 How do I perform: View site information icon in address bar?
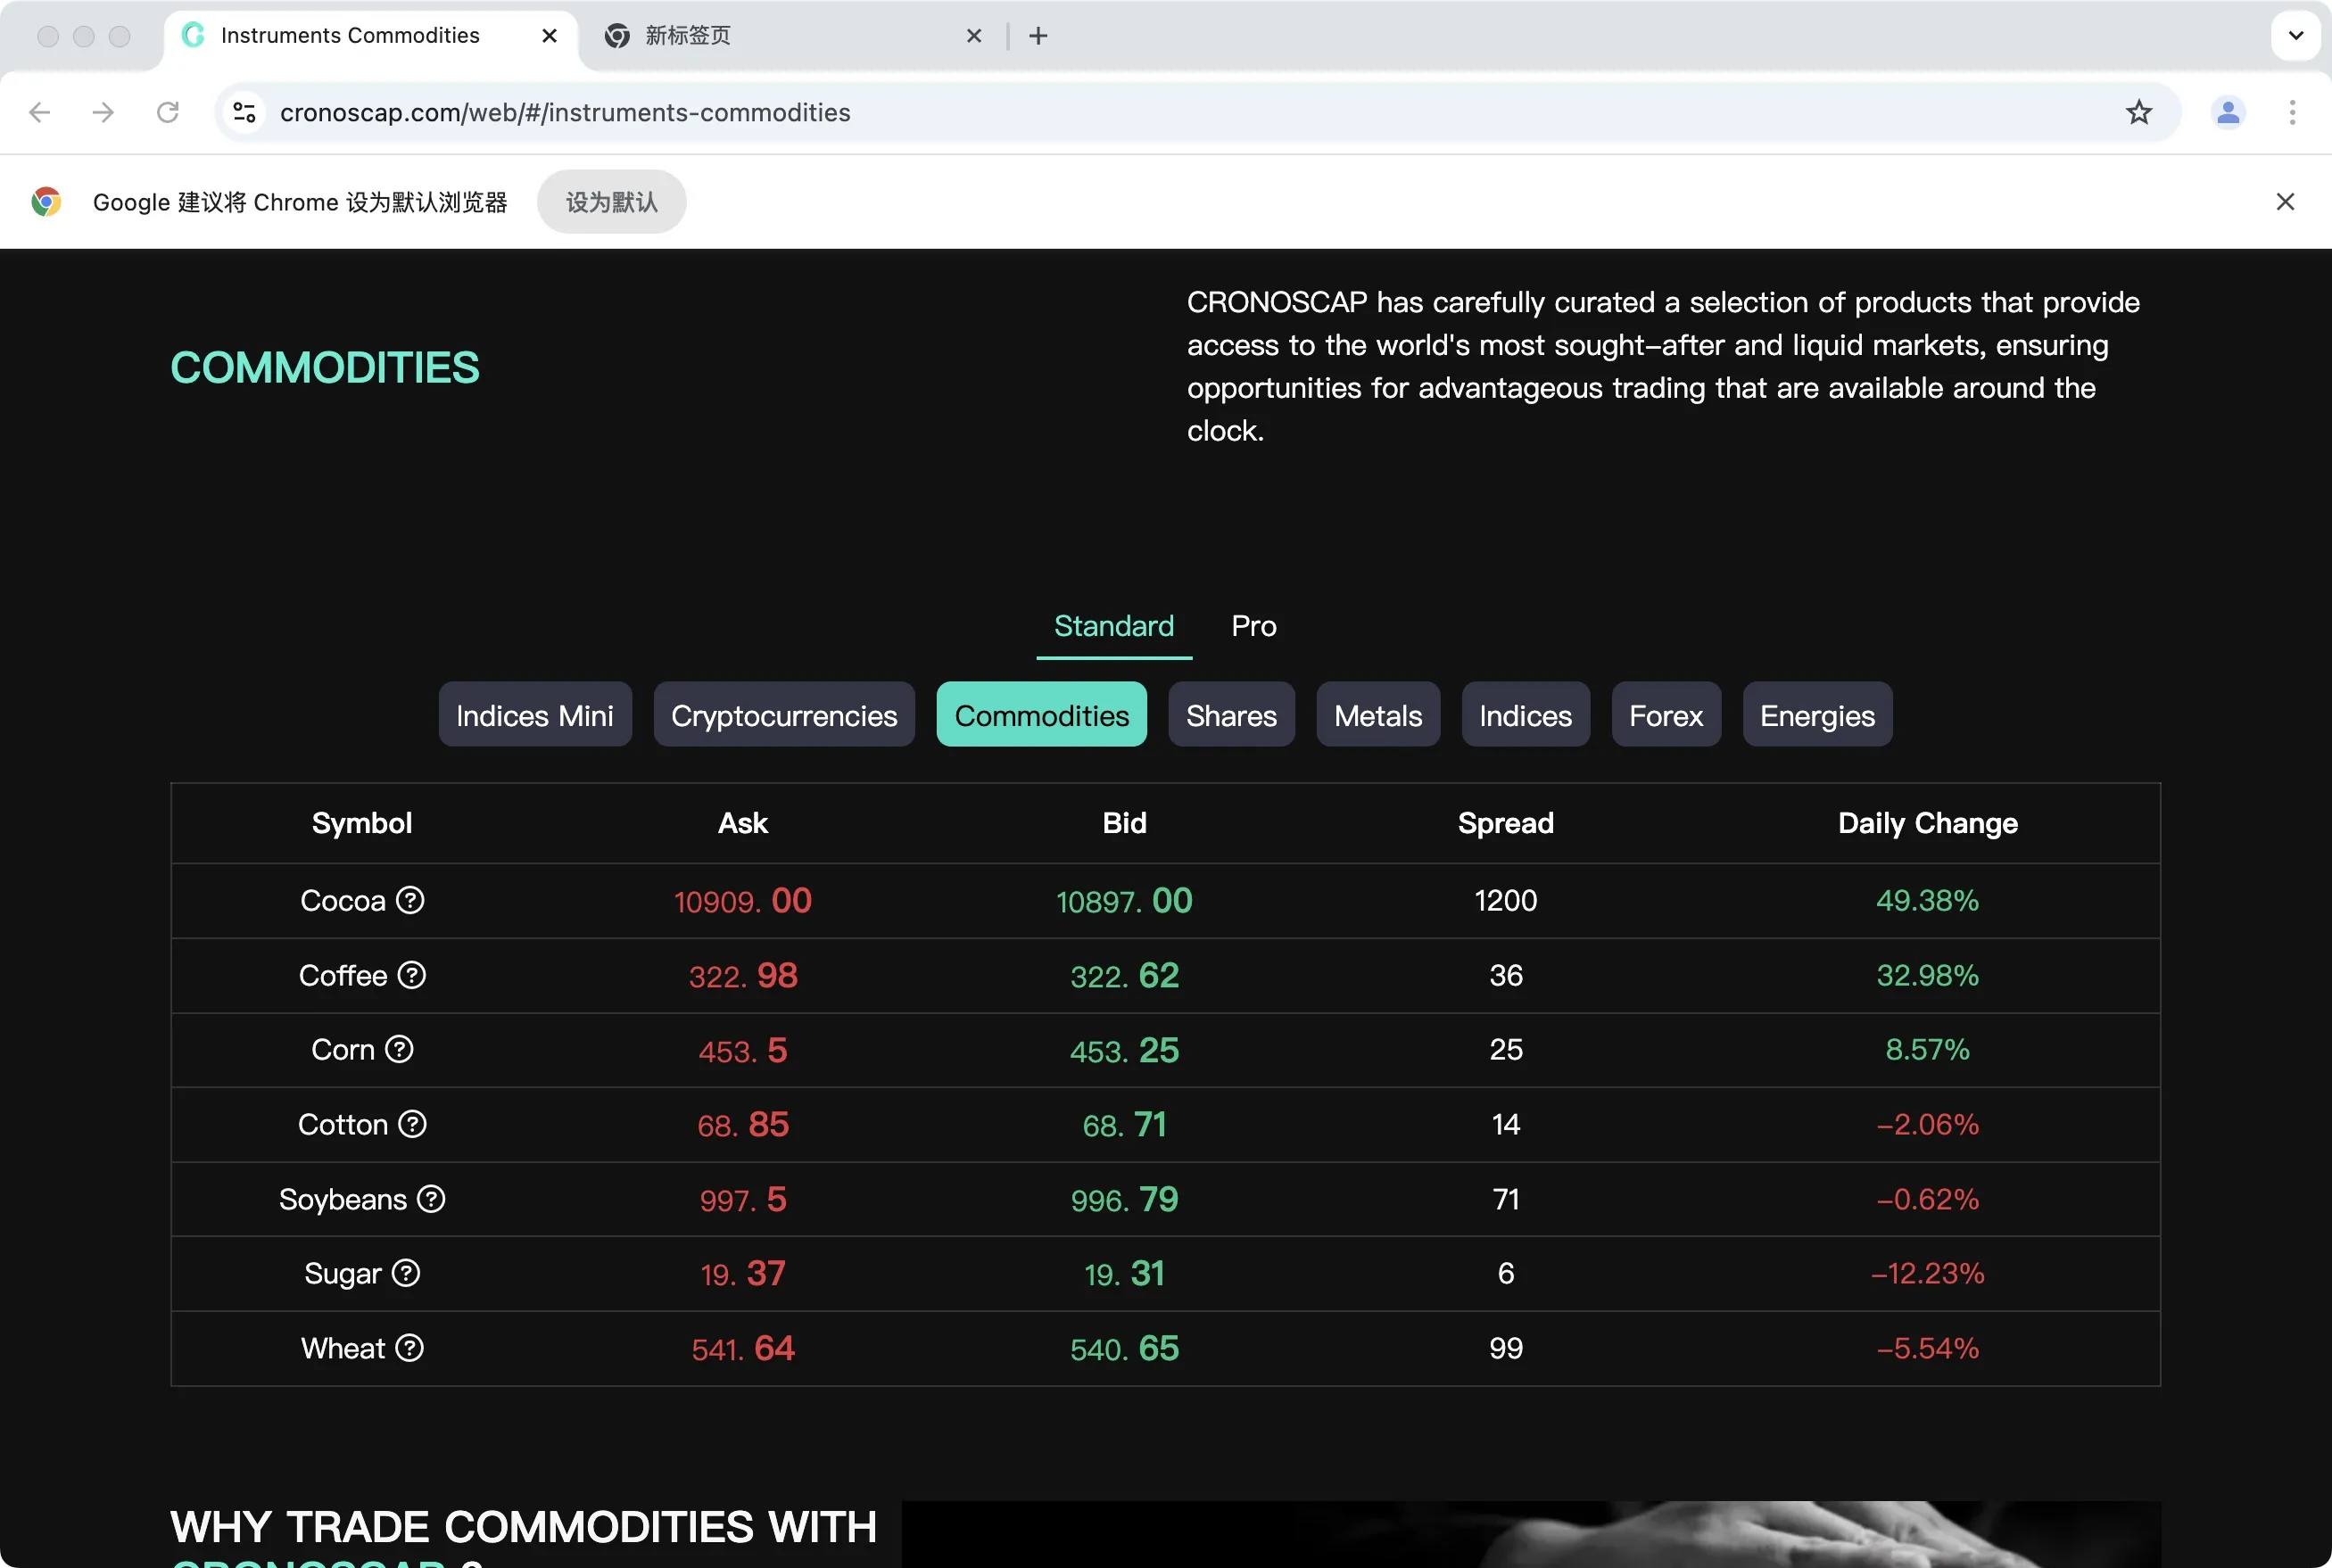[245, 112]
